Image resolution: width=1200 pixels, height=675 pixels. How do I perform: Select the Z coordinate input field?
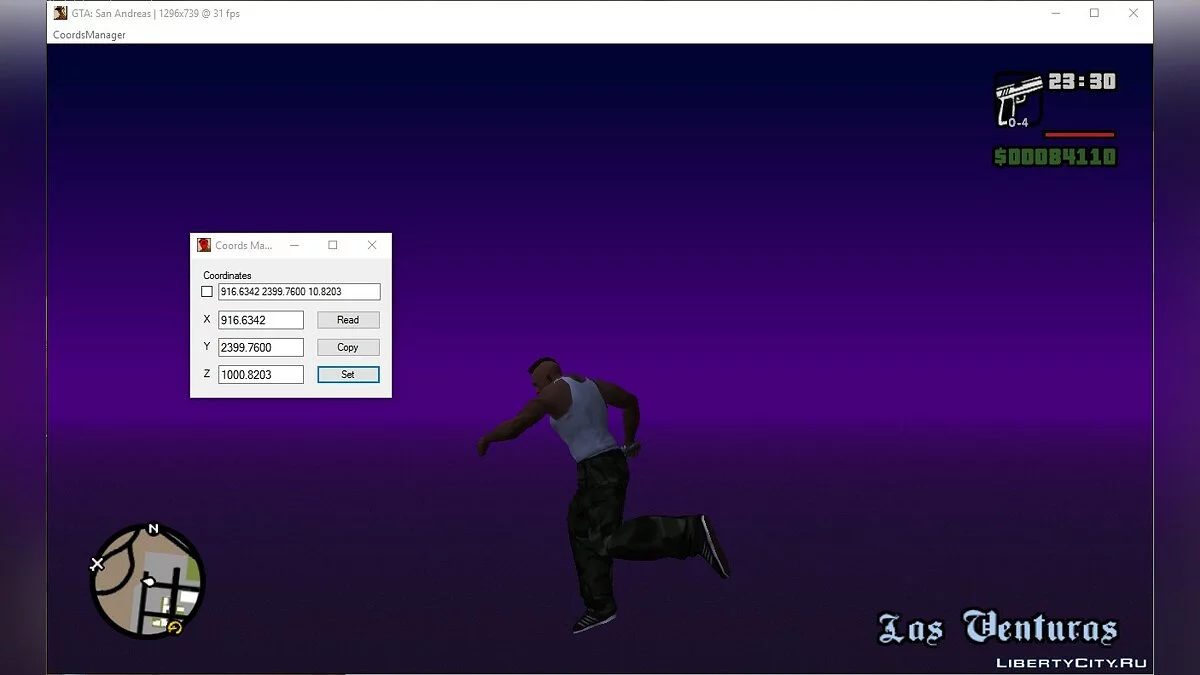[260, 374]
